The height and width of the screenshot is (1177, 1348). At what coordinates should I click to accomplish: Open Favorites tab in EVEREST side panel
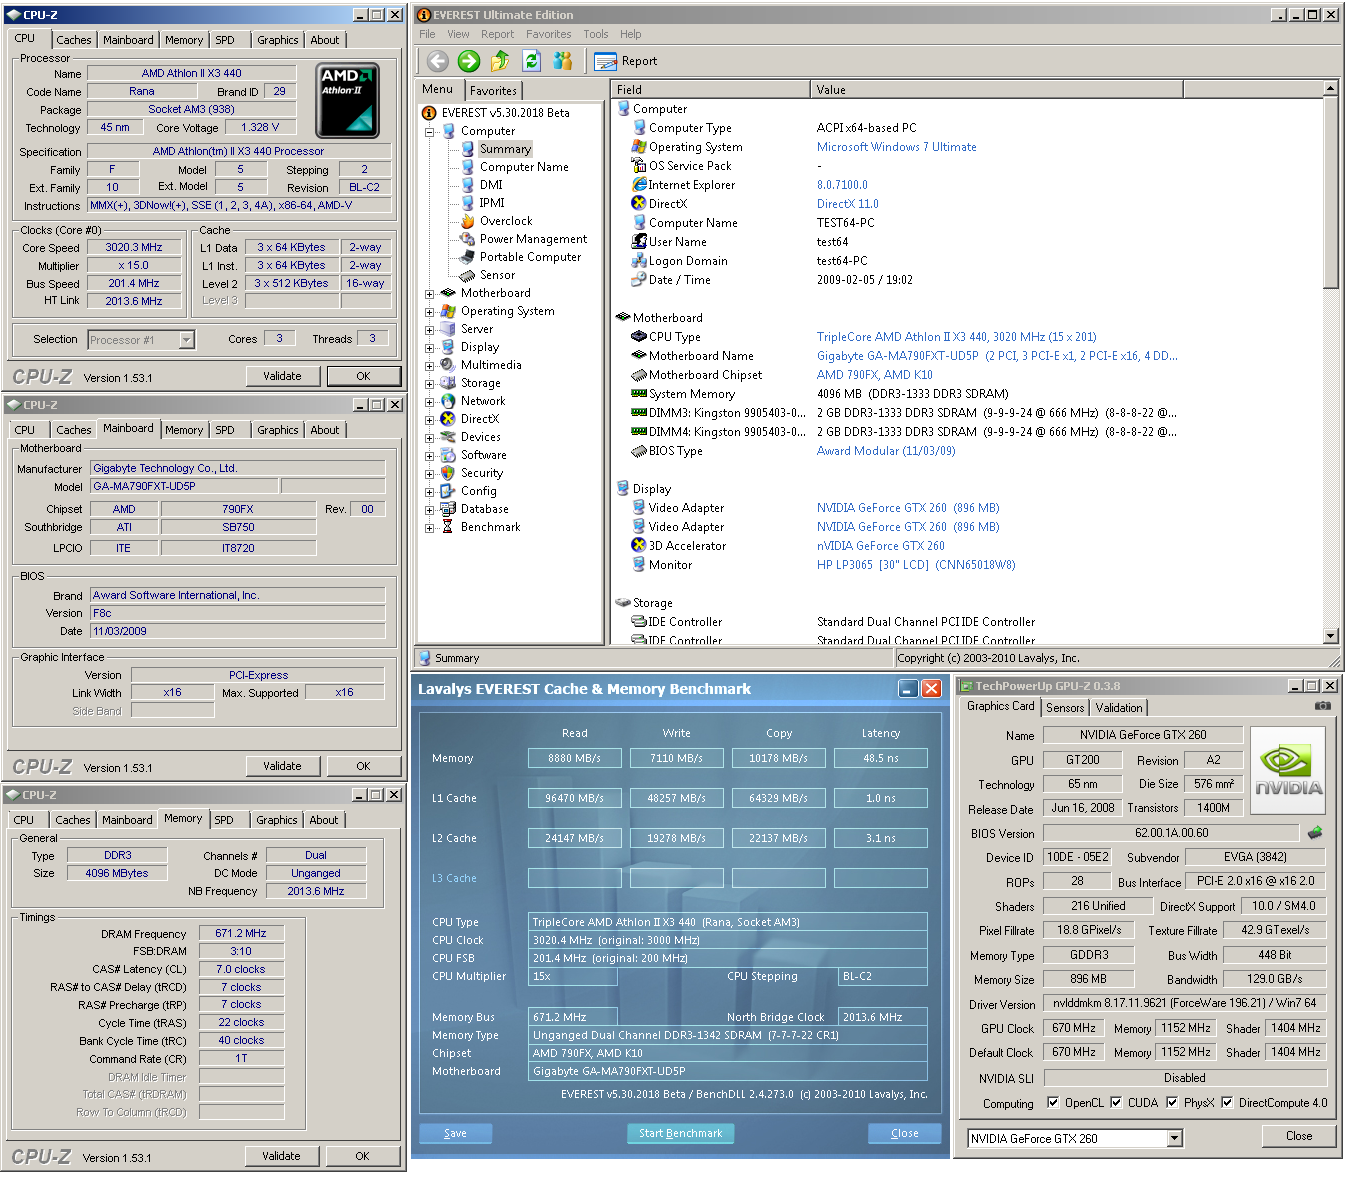[x=494, y=91]
